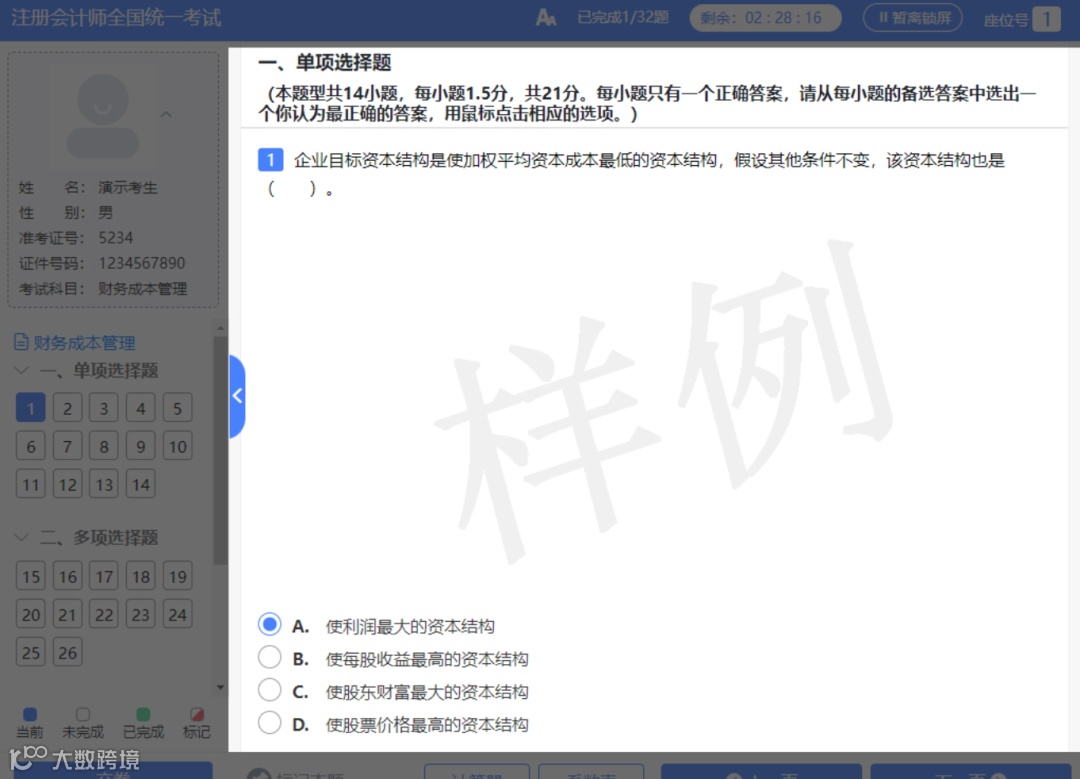Screen dimensions: 1080x779
Task: Collapse the candidate info chevron beside avatar
Action: tap(166, 114)
